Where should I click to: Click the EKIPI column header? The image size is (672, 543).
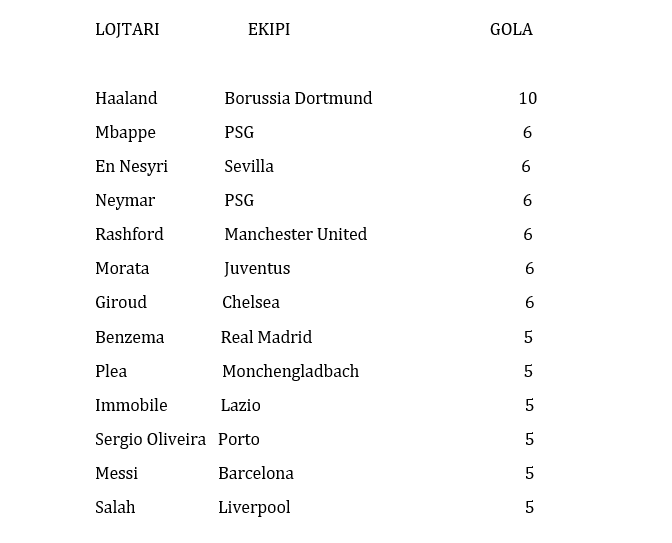(x=269, y=29)
